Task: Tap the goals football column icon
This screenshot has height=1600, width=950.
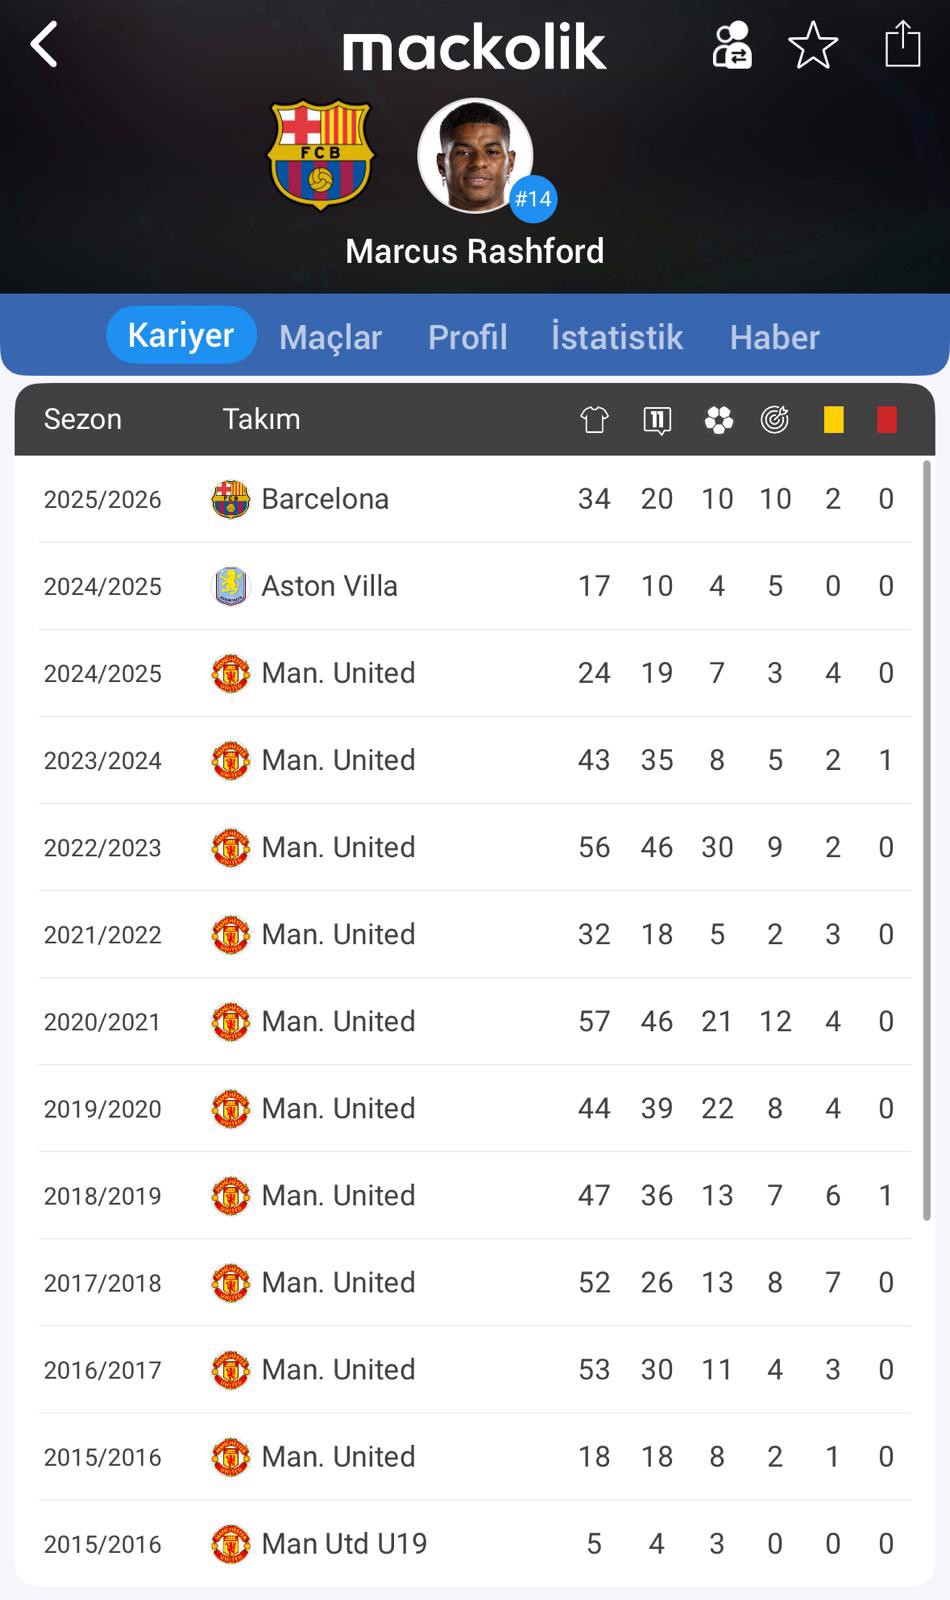Action: (x=718, y=420)
